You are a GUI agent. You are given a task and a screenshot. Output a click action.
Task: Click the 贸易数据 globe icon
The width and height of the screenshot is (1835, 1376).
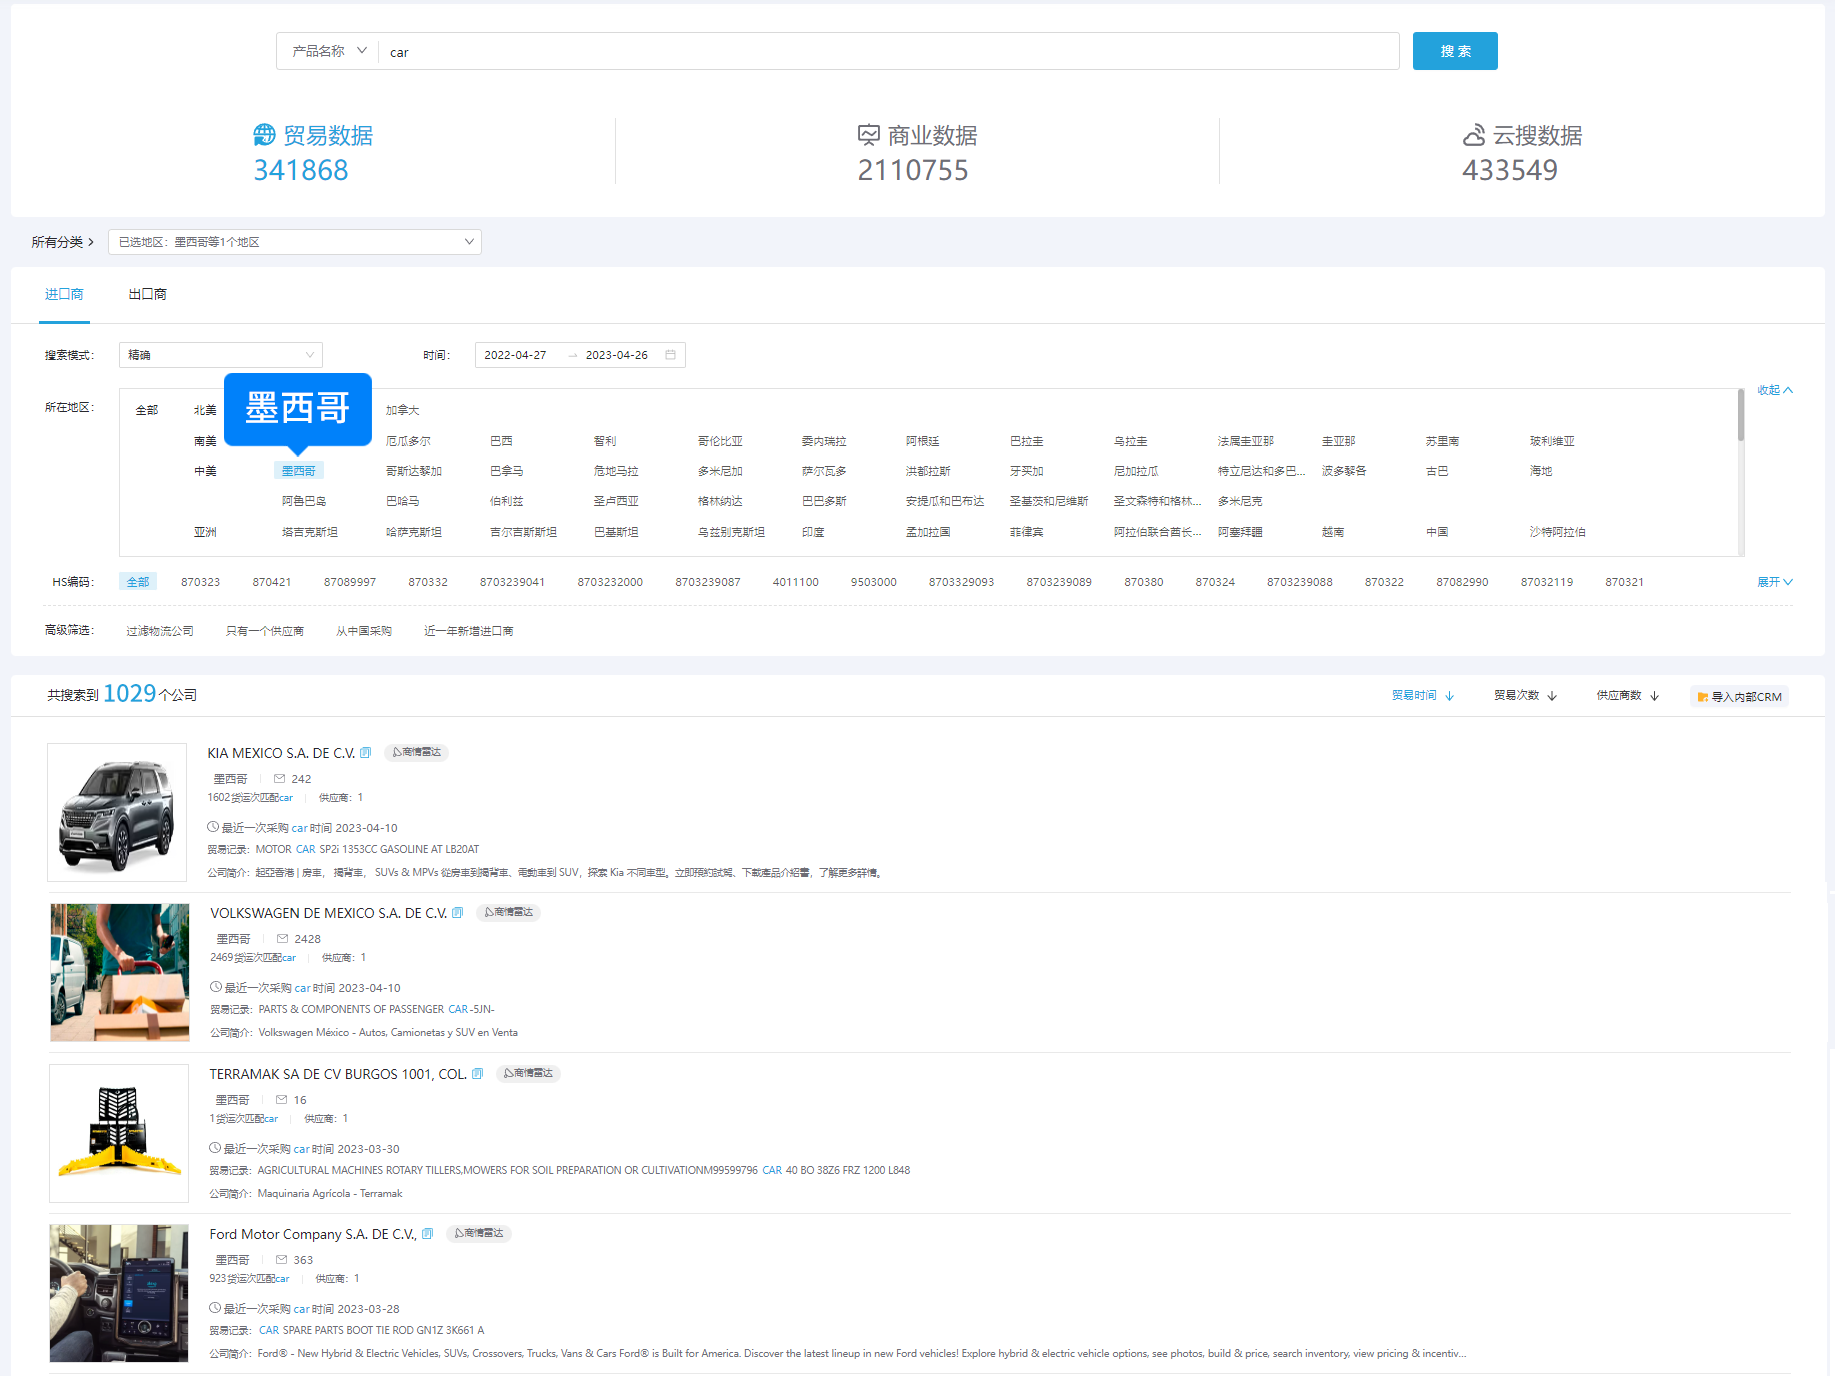point(264,135)
